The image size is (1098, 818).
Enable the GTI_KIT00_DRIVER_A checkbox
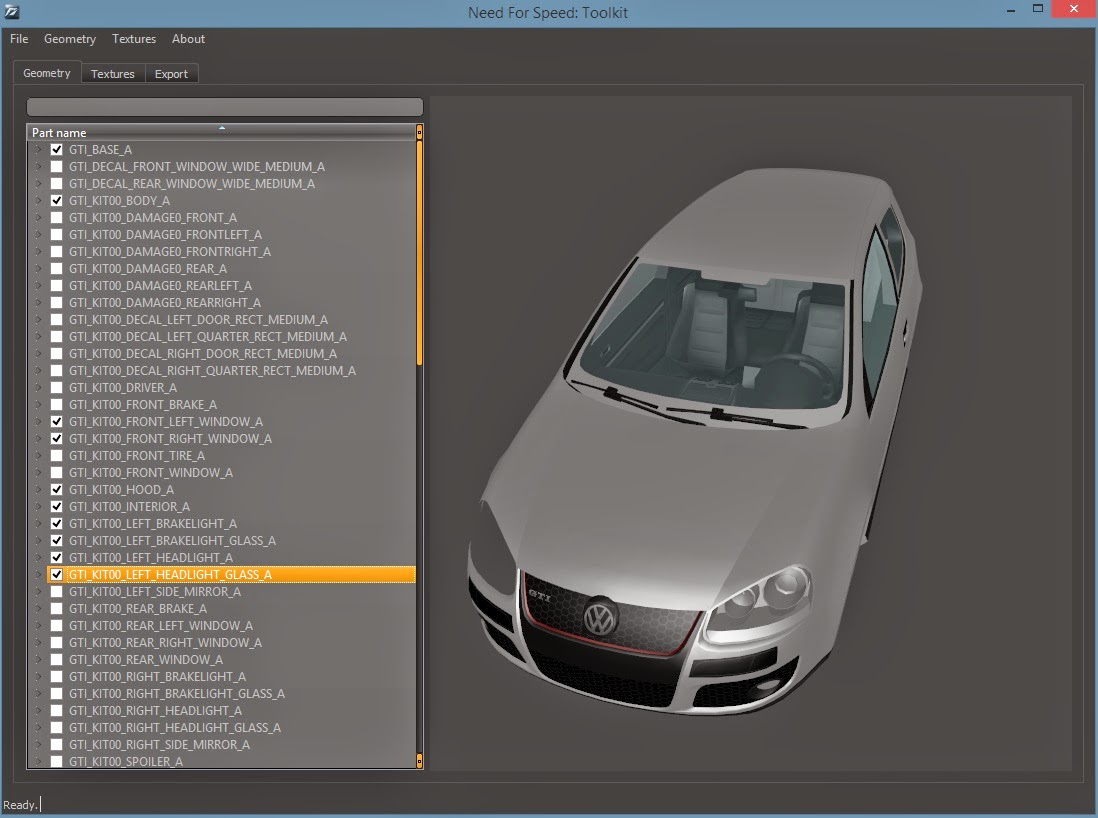tap(56, 387)
